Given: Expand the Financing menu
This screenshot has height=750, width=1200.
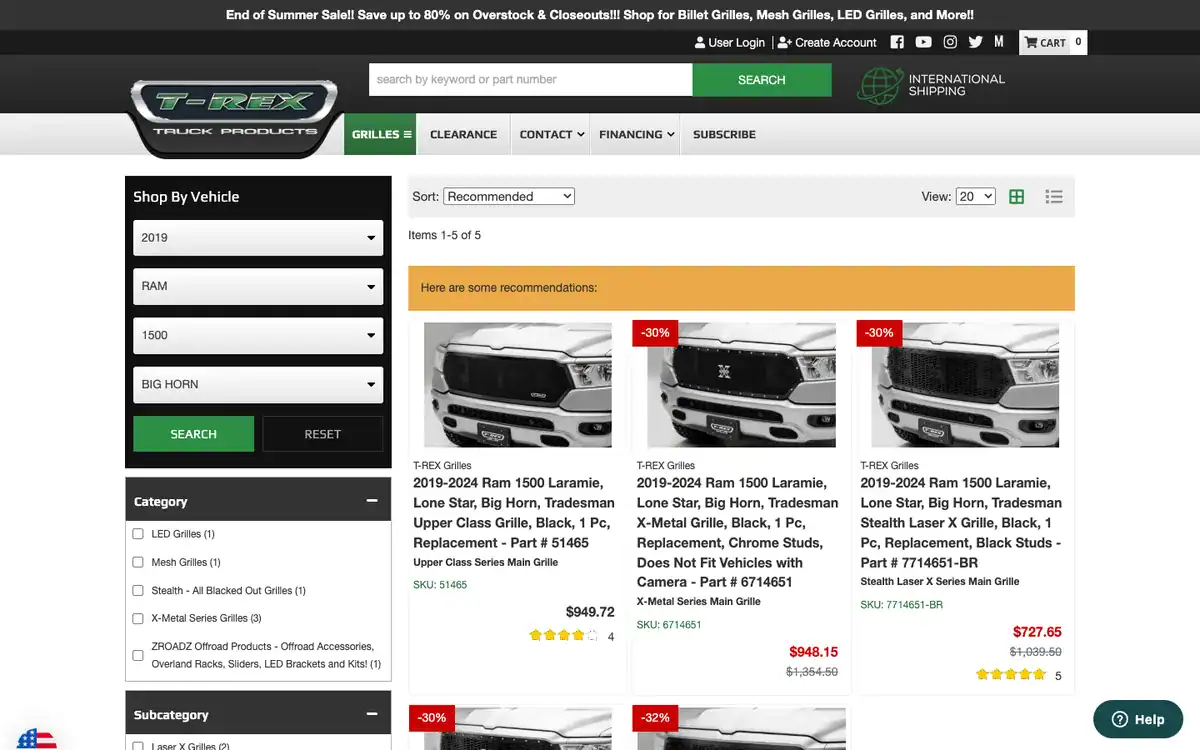Looking at the screenshot, I should [636, 134].
